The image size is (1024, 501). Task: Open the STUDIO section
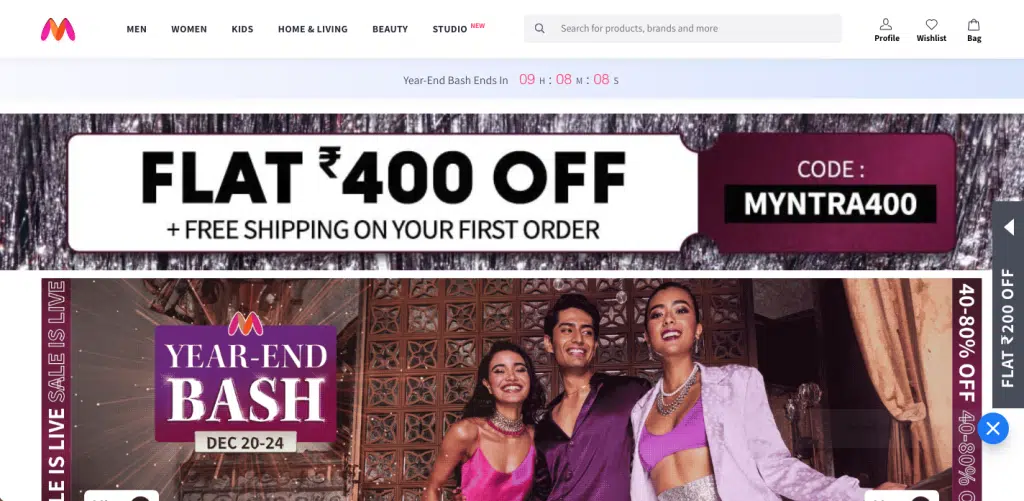(450, 29)
